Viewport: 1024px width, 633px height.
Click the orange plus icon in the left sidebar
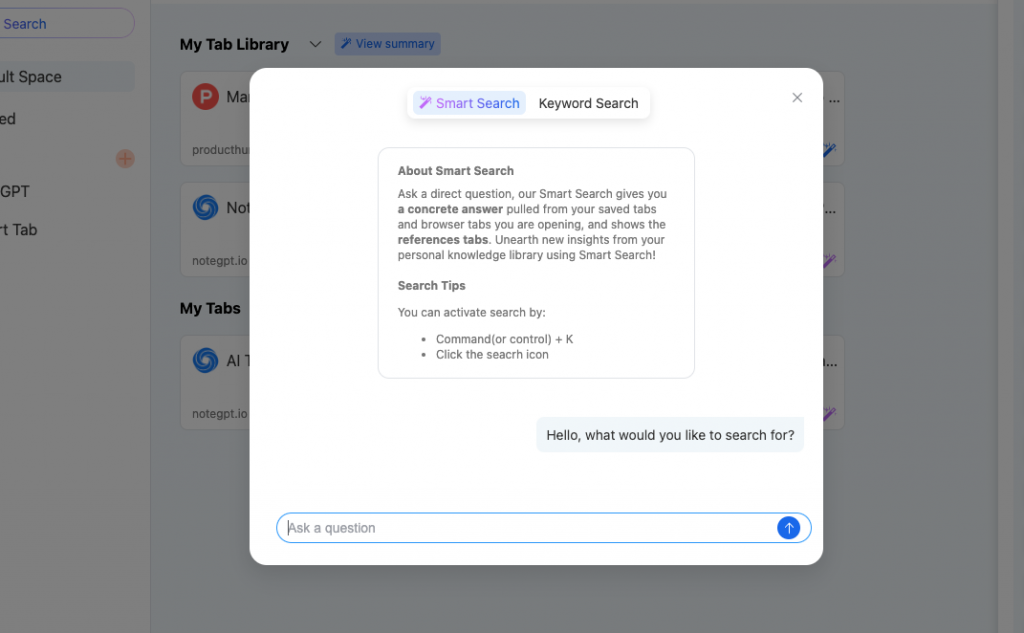click(x=124, y=158)
